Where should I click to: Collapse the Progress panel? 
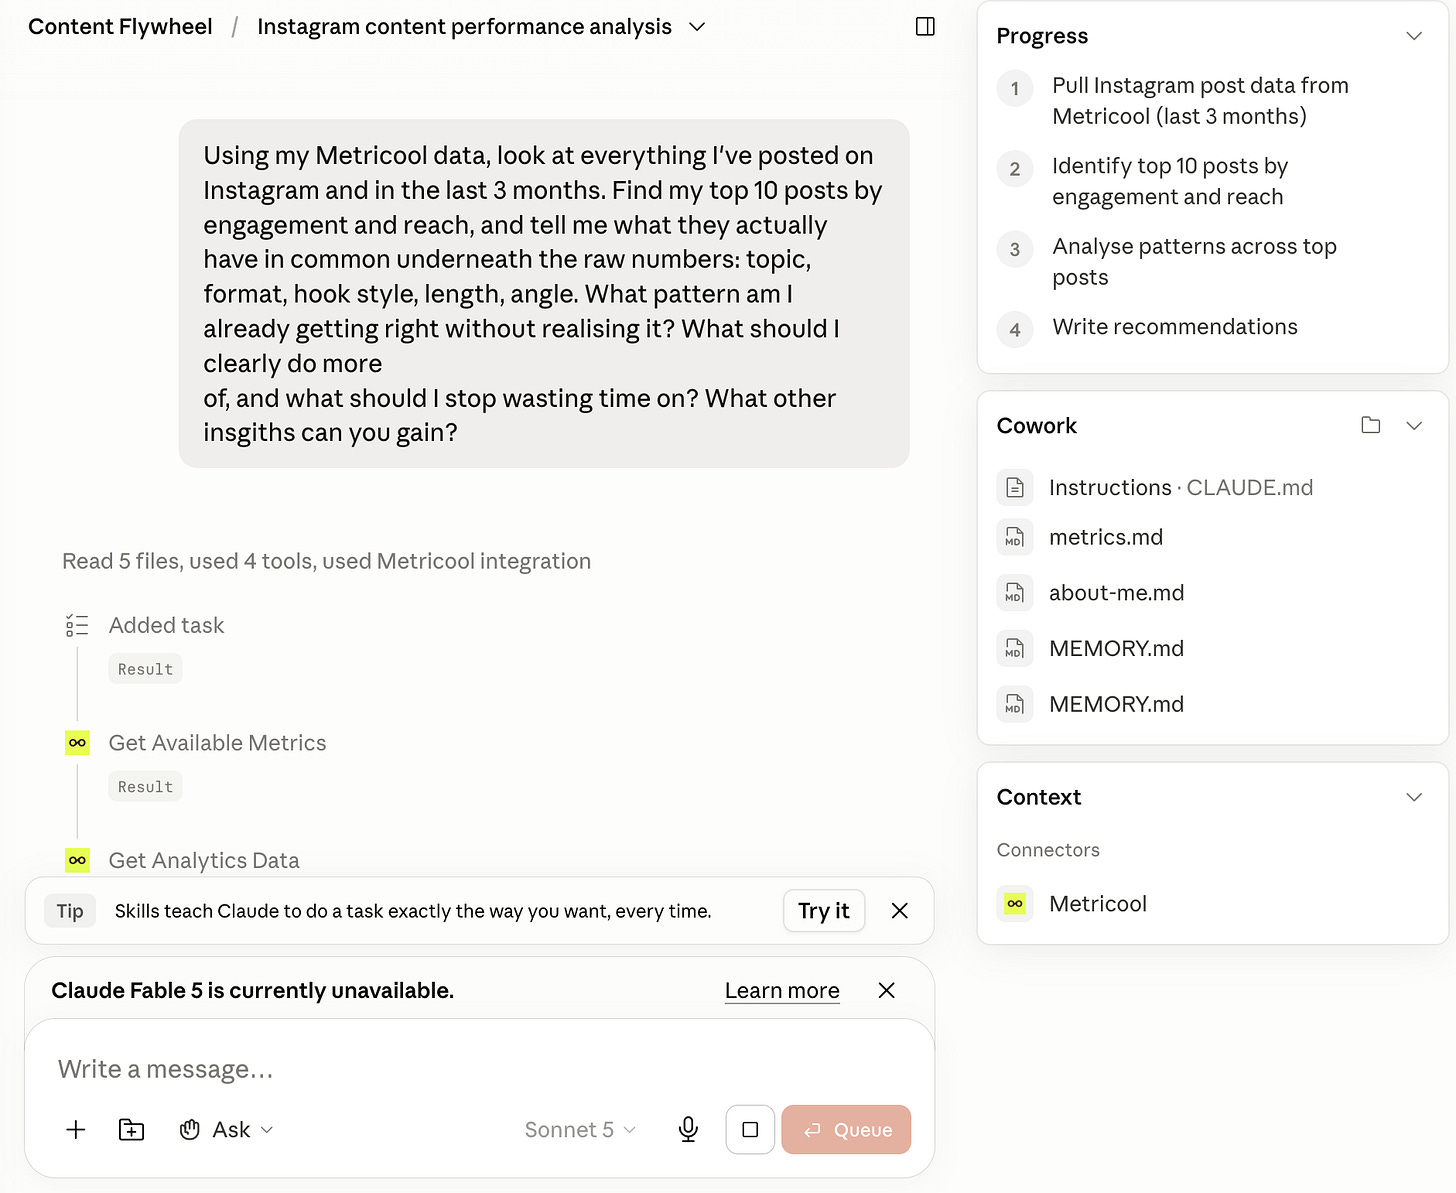(x=1414, y=36)
